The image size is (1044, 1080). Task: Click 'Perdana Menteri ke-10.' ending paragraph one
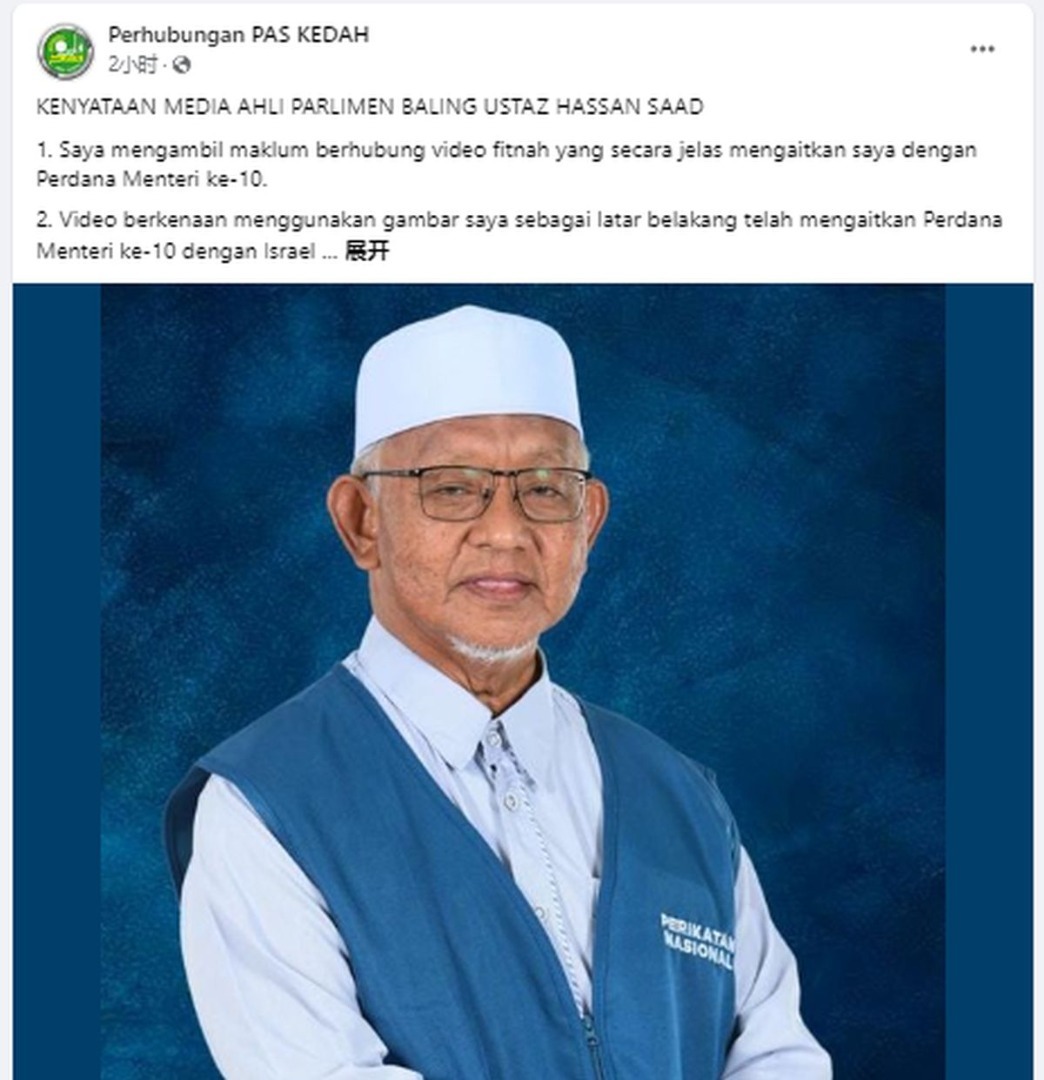[152, 179]
